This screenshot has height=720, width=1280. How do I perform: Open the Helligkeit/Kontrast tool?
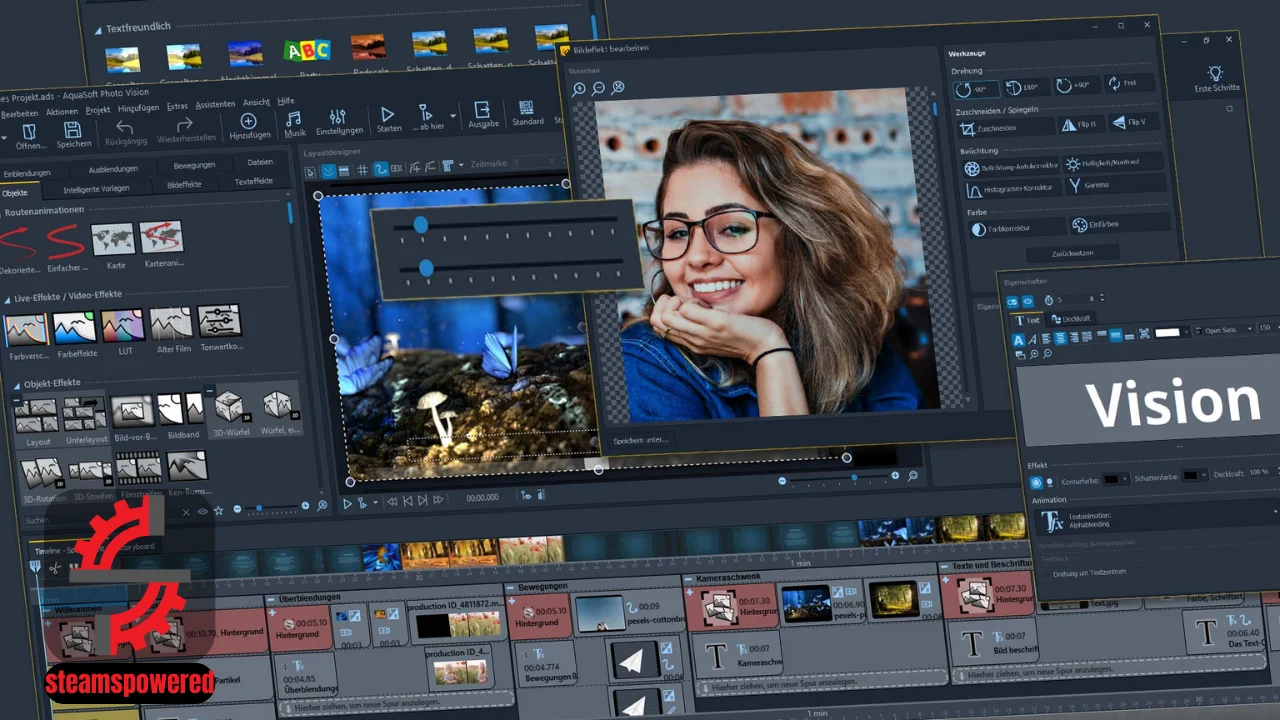coord(1114,162)
